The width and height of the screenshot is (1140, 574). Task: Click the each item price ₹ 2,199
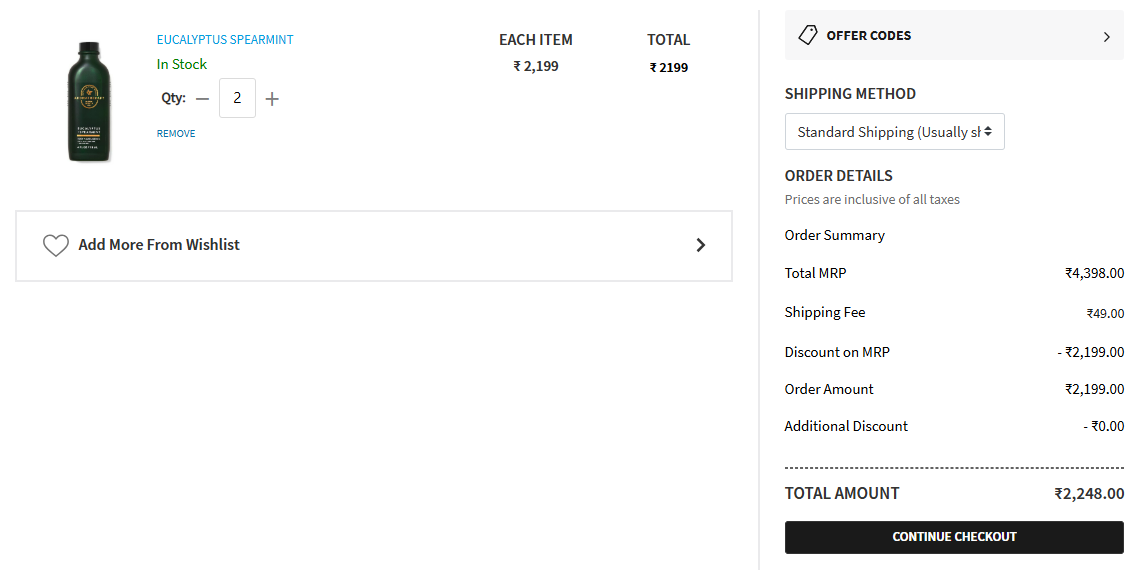[536, 66]
